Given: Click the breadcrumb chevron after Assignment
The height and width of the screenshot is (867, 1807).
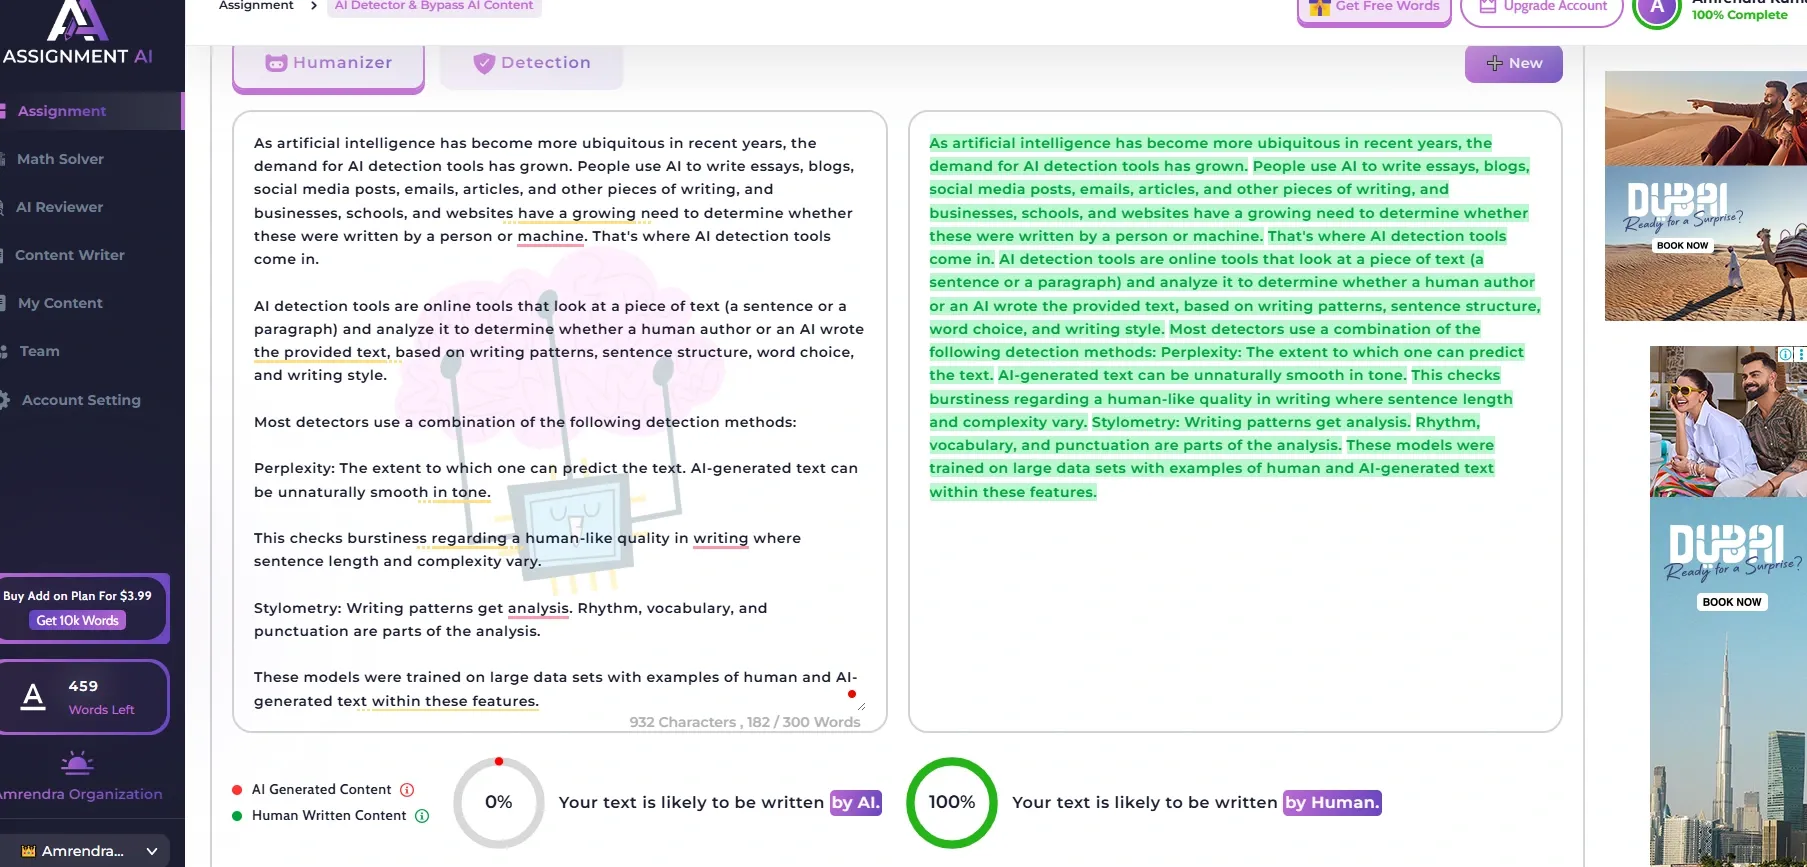Looking at the screenshot, I should (314, 6).
